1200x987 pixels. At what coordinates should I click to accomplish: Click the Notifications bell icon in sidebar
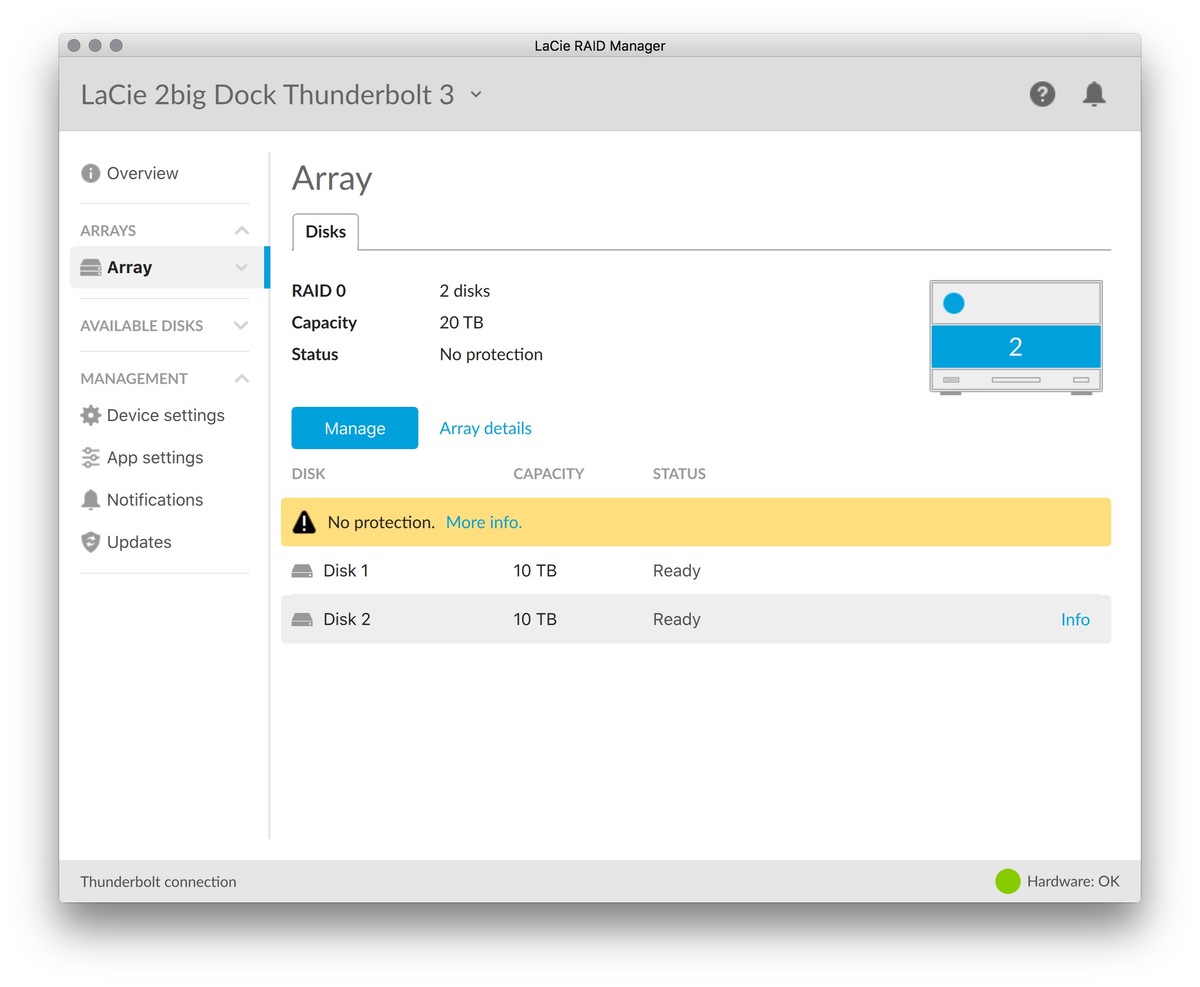[x=91, y=500]
